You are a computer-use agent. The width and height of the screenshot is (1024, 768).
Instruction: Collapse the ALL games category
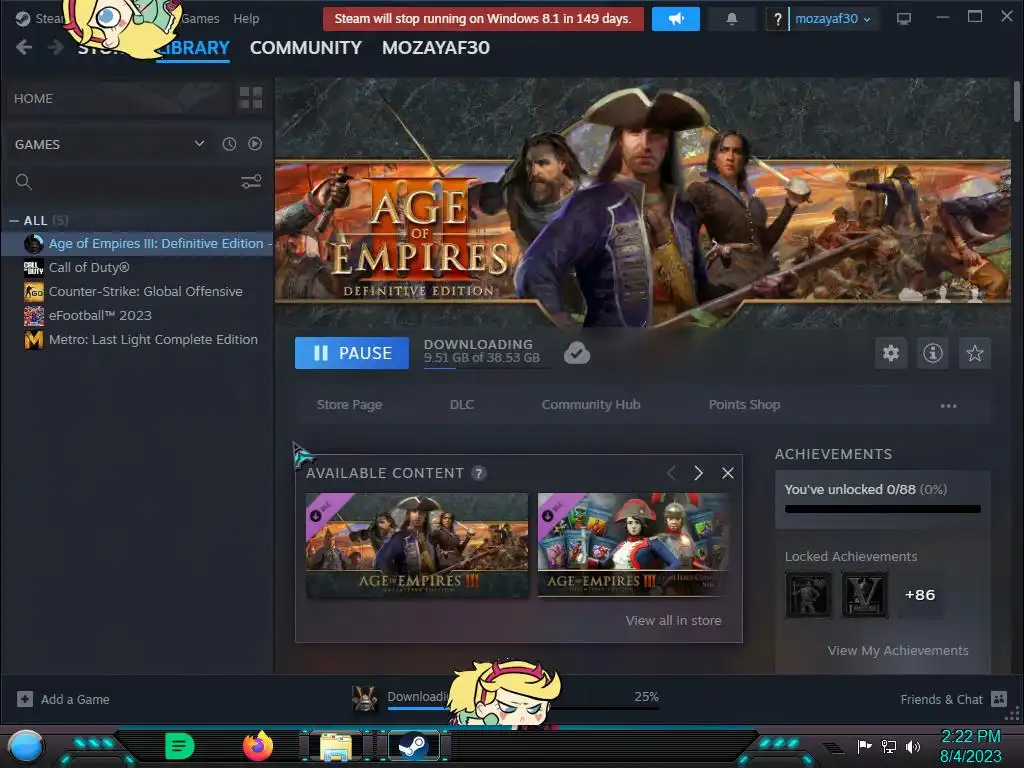coord(14,221)
